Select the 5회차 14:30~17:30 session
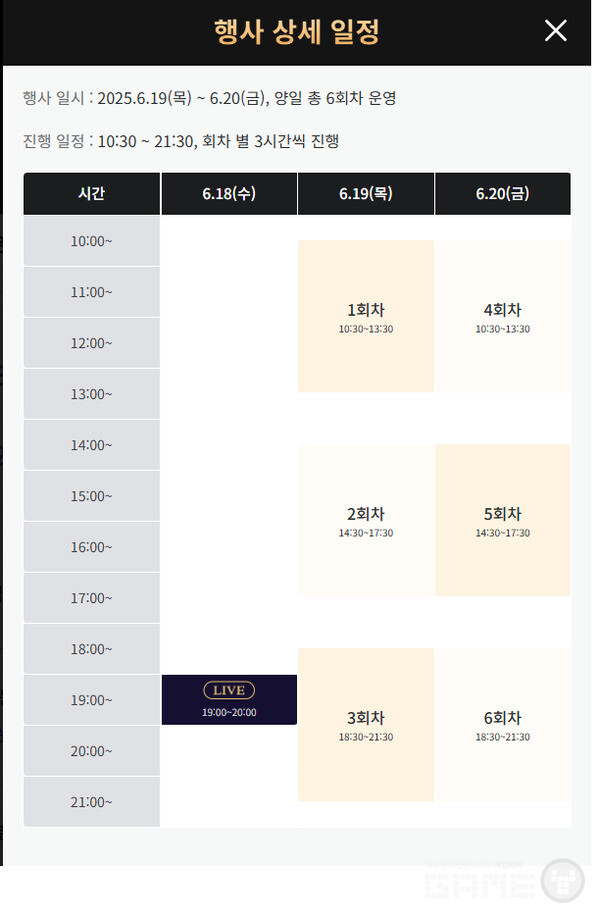The width and height of the screenshot is (600, 918). (x=503, y=520)
